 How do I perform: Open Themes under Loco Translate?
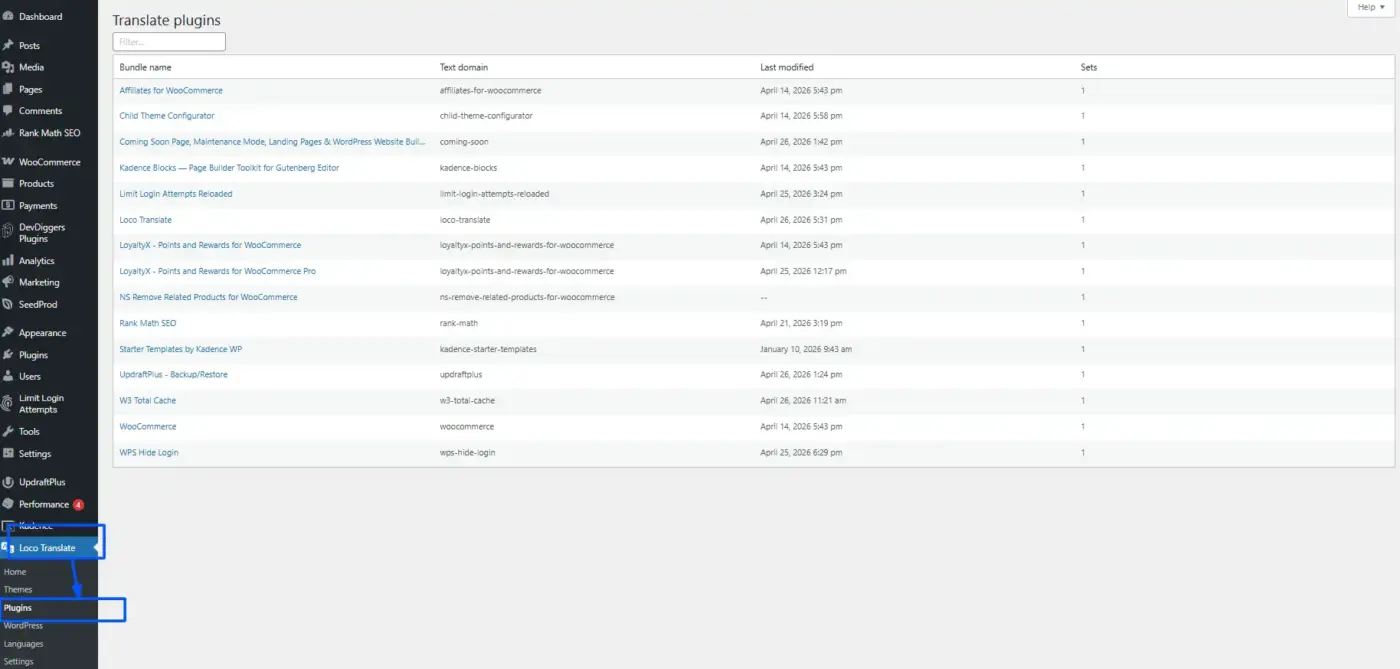18,590
